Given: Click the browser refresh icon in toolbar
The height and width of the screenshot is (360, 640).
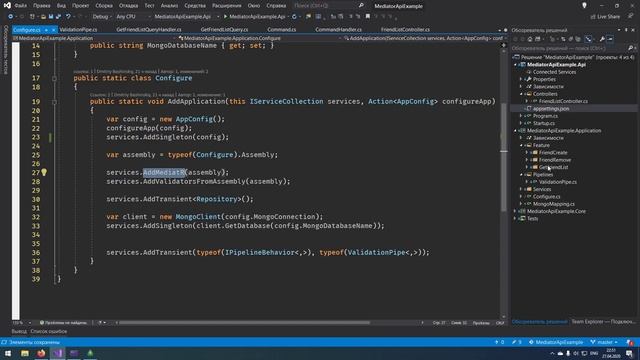Looking at the screenshot, I should click(294, 17).
